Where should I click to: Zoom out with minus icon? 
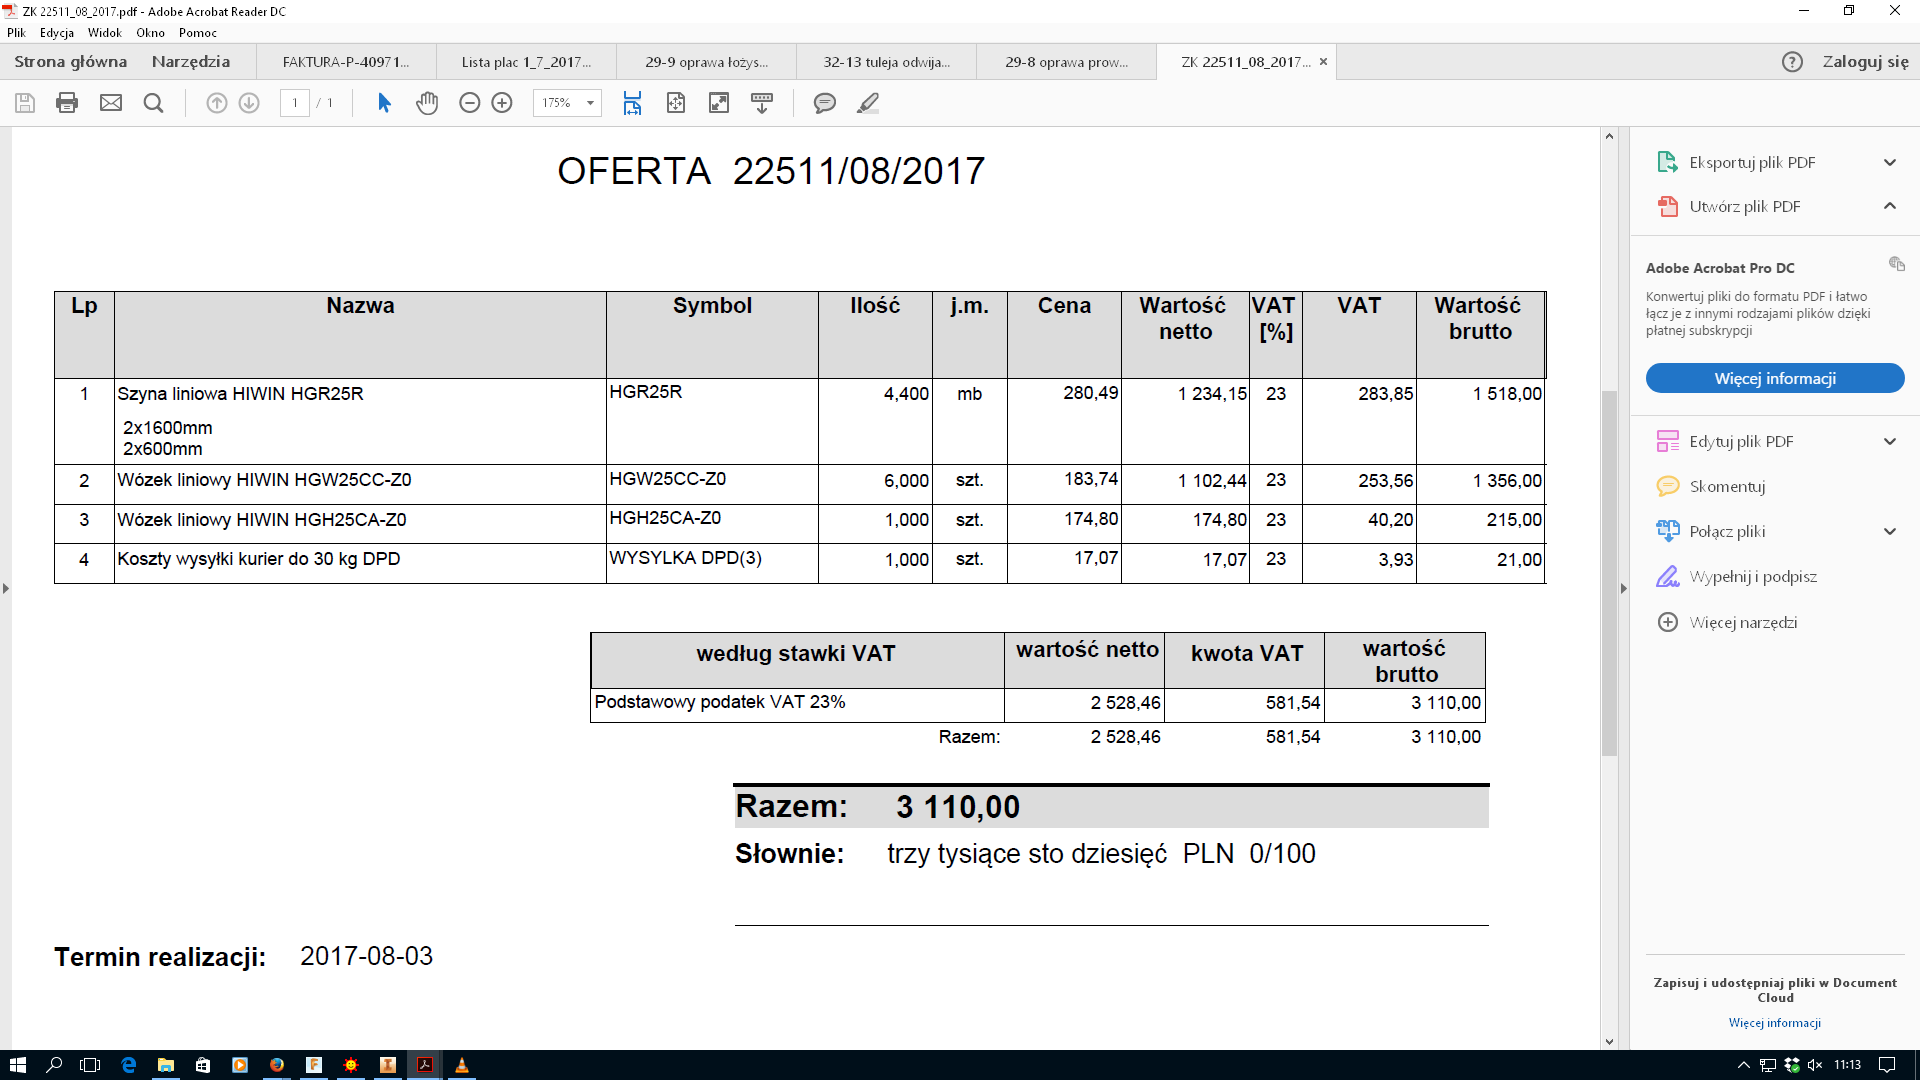(470, 103)
